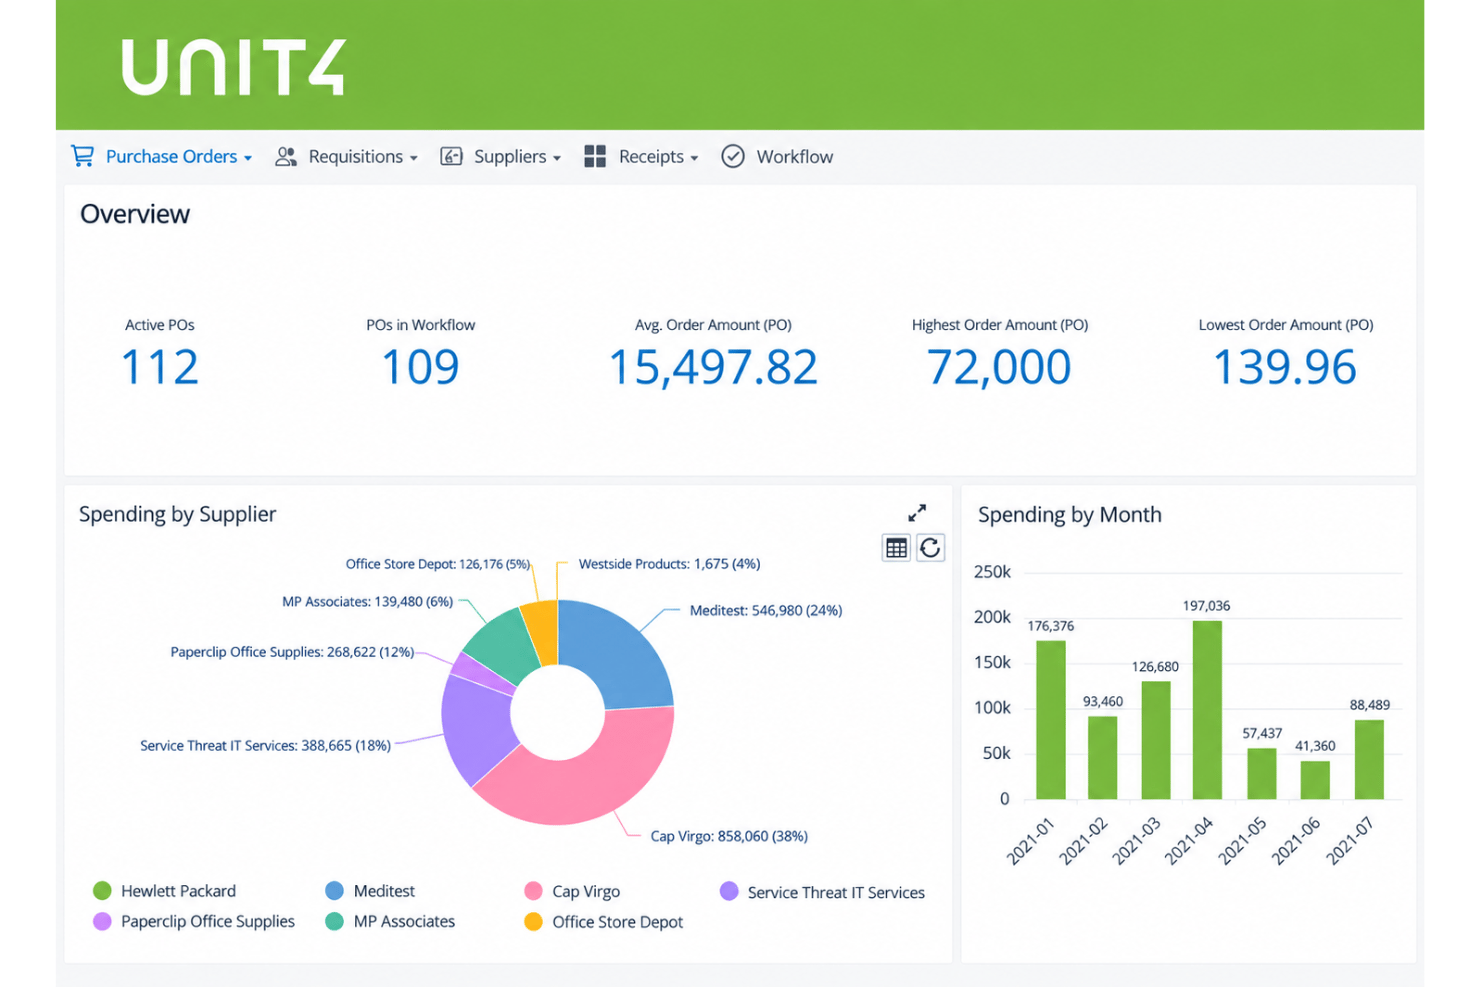
Task: Click the POs in Workflow value 109
Action: 420,367
